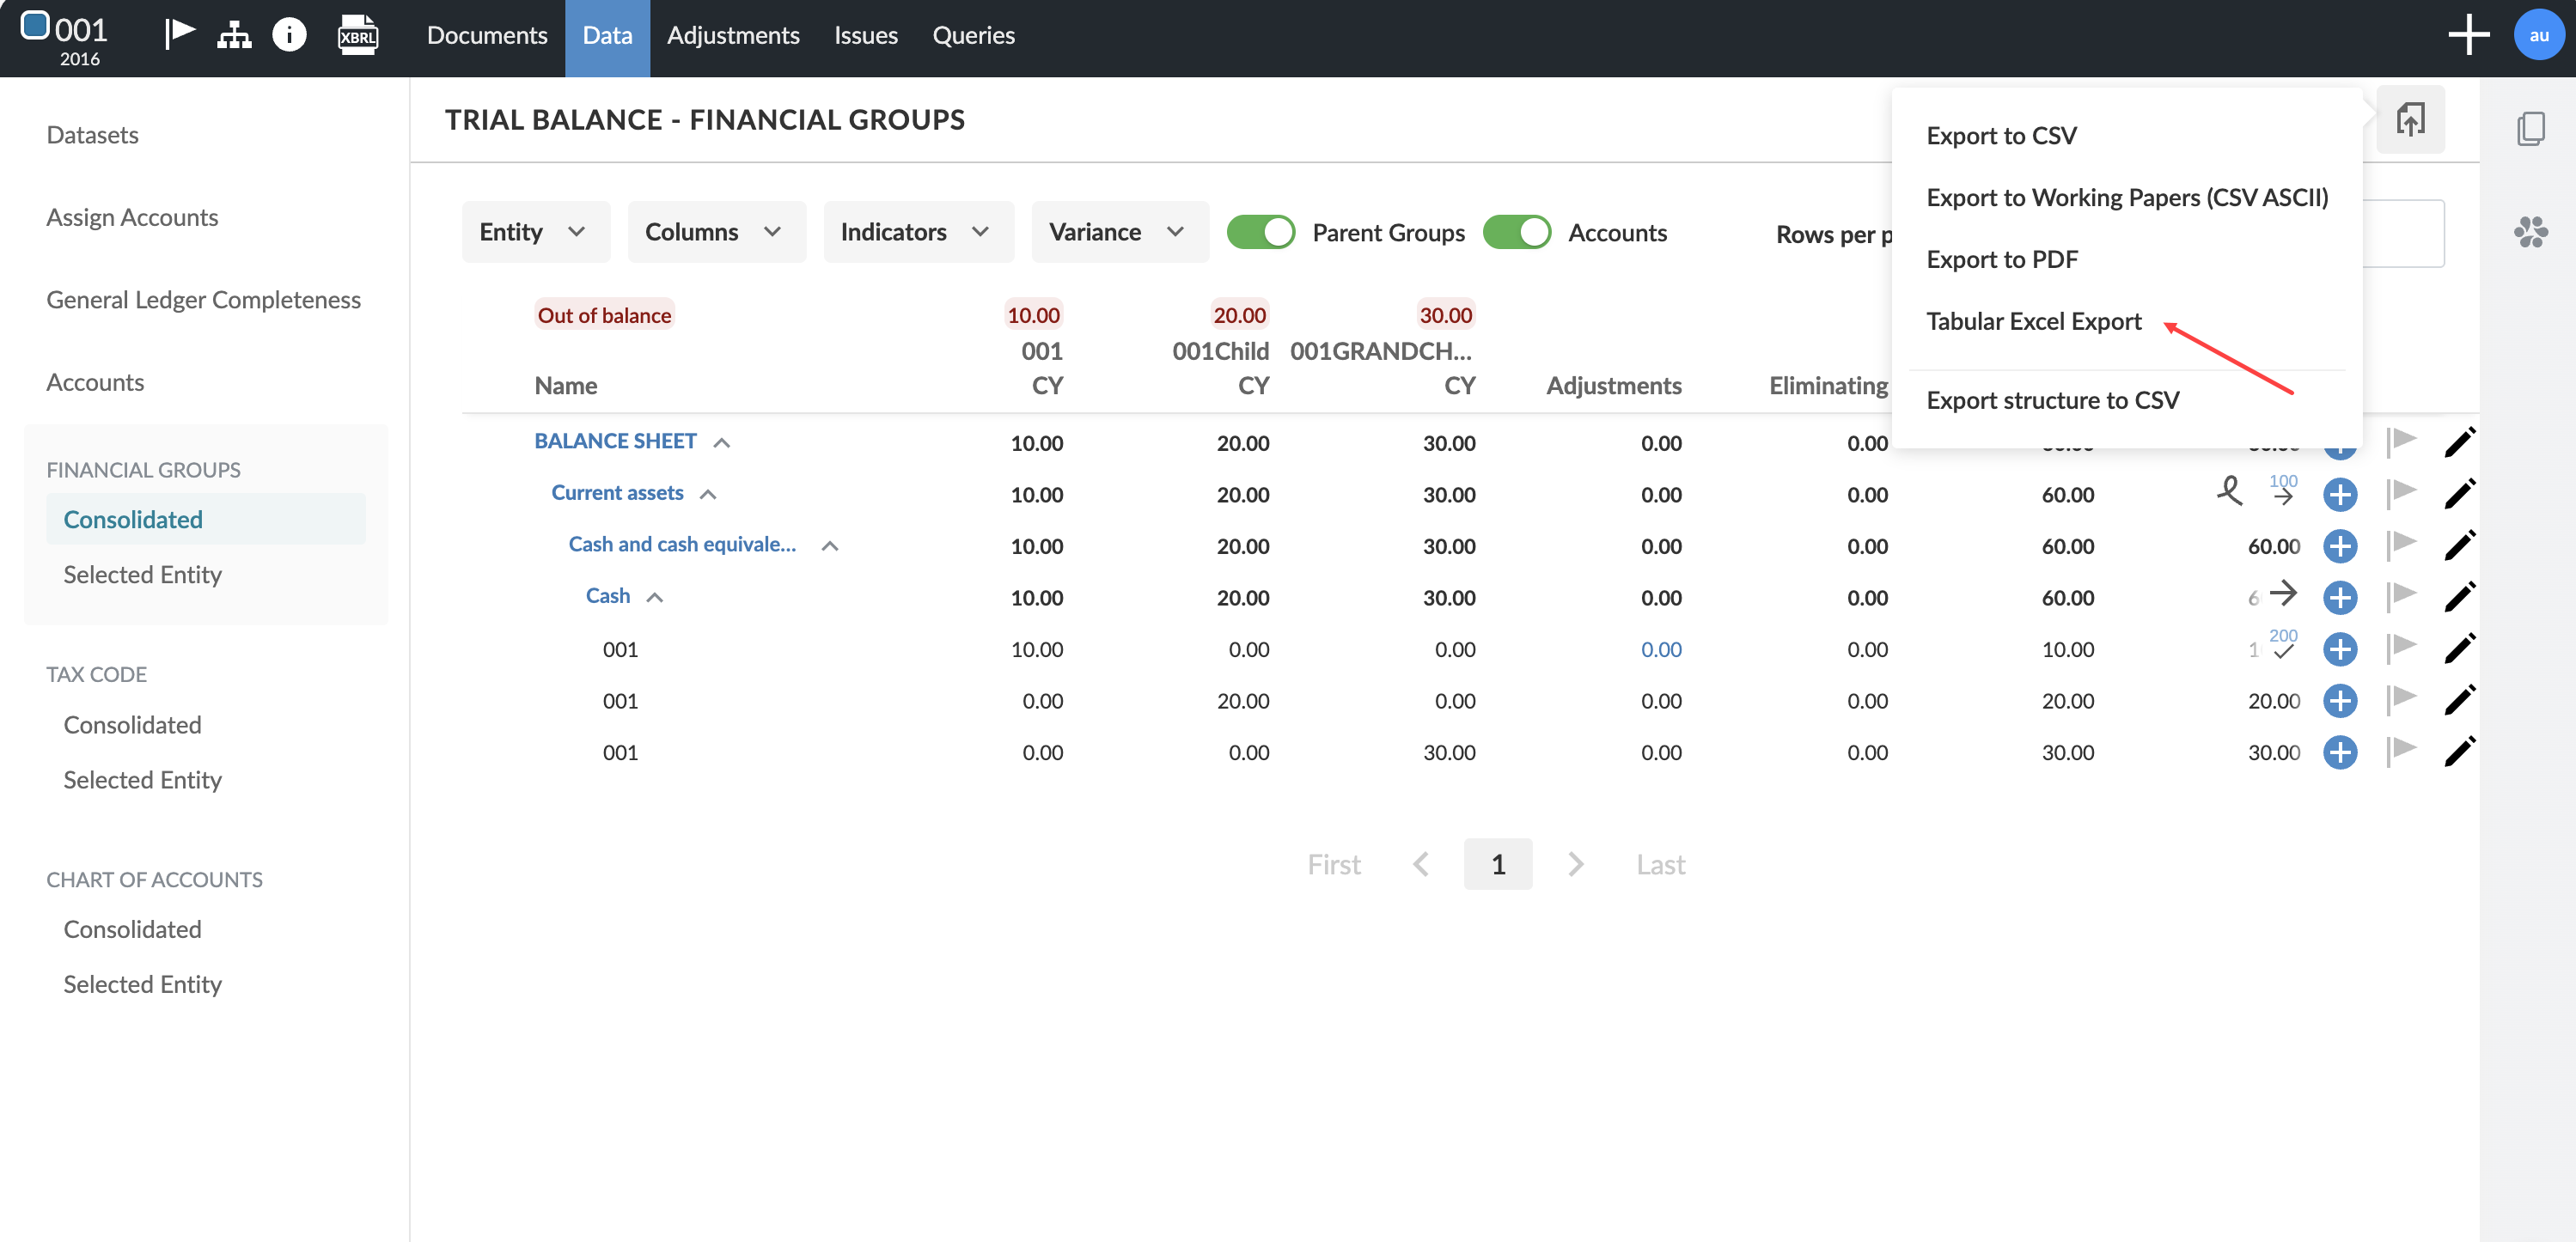
Task: Open Accounts in sidebar
Action: [95, 382]
